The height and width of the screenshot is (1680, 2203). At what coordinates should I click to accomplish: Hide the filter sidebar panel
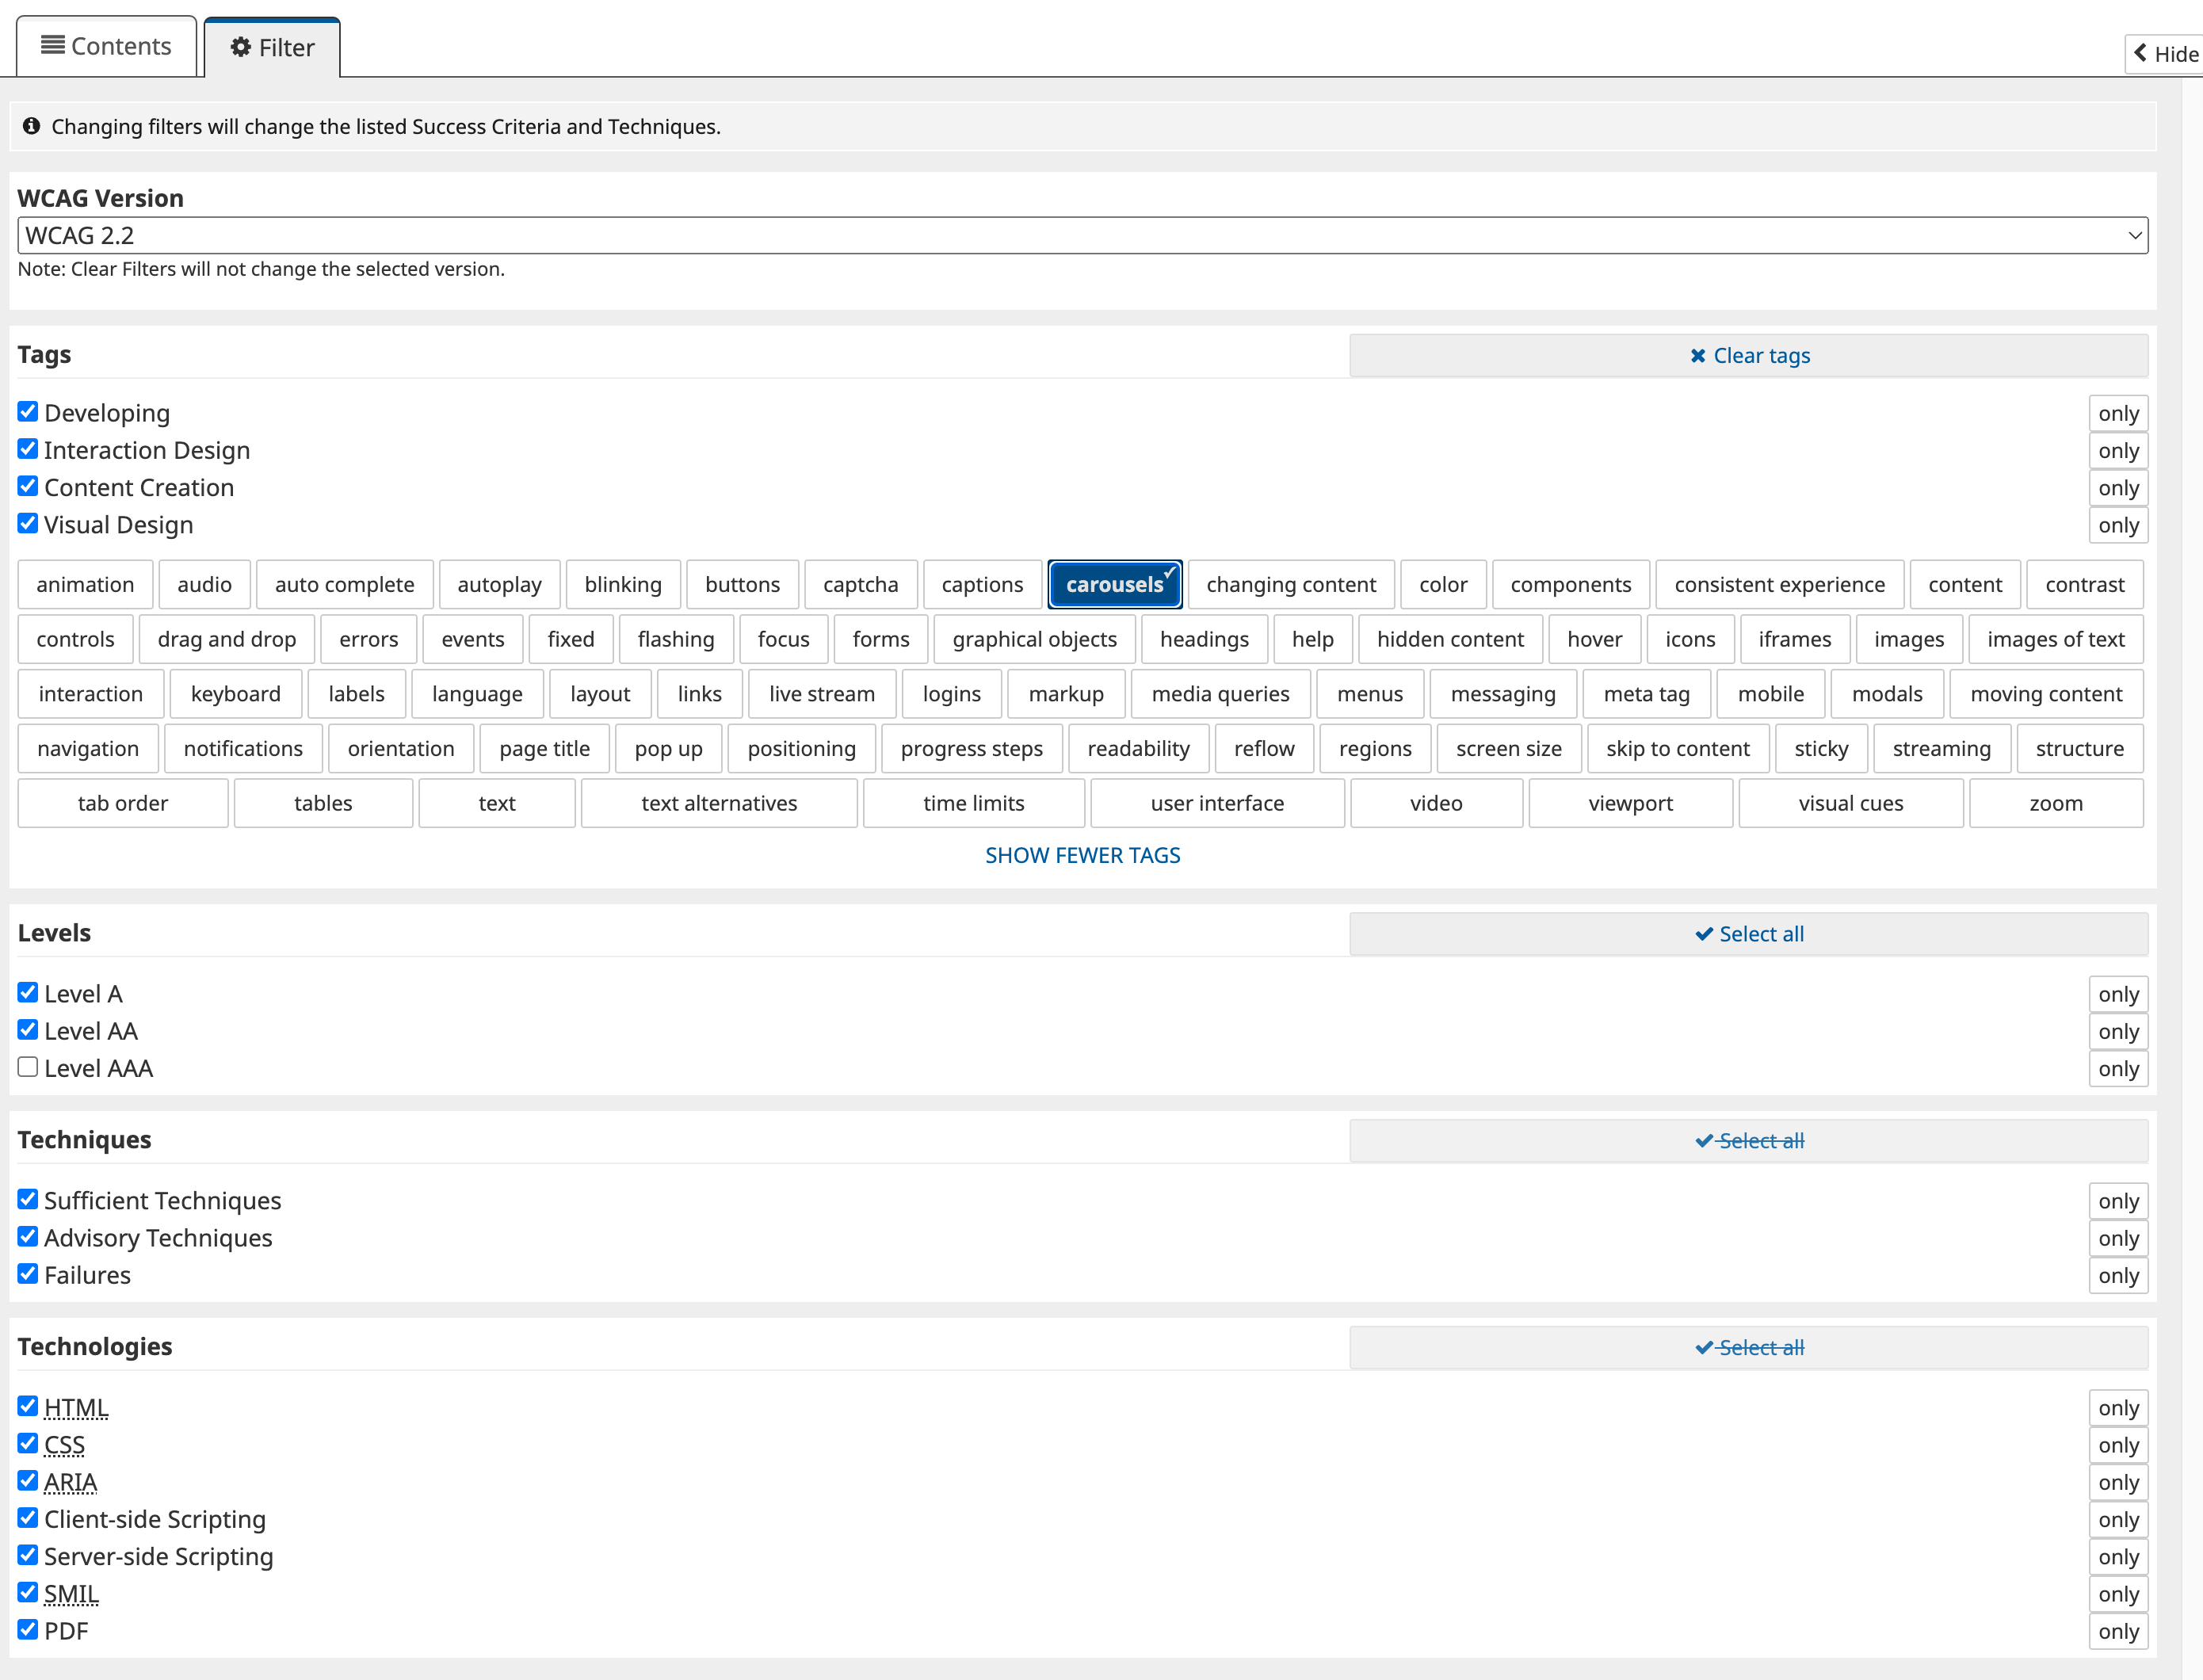point(2163,53)
